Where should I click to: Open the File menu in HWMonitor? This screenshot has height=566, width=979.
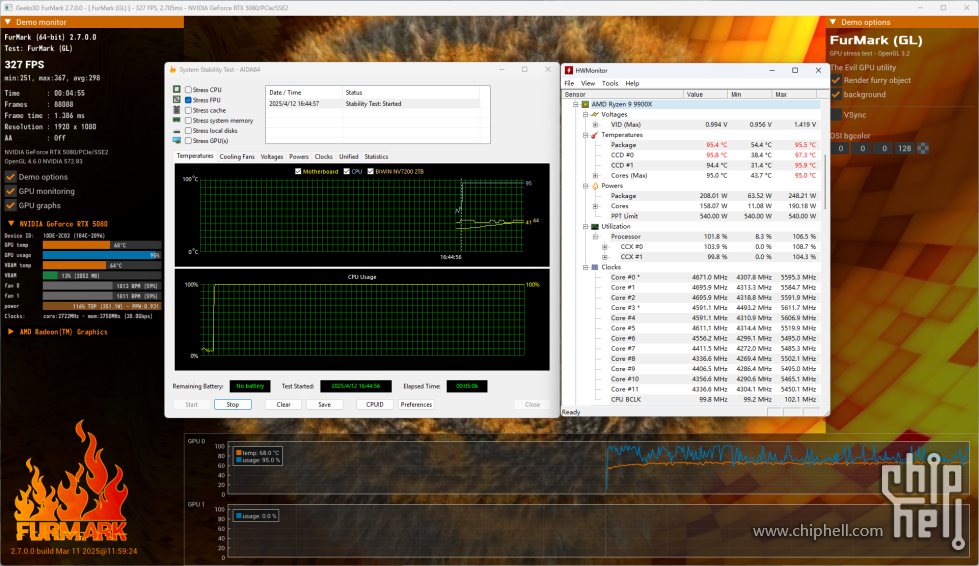click(x=569, y=83)
